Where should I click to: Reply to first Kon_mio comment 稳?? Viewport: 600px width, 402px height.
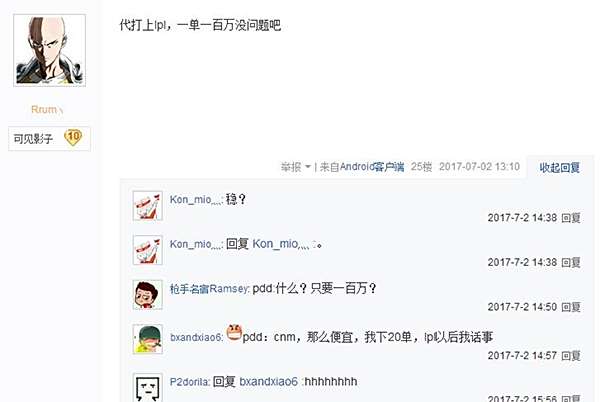[x=571, y=218]
